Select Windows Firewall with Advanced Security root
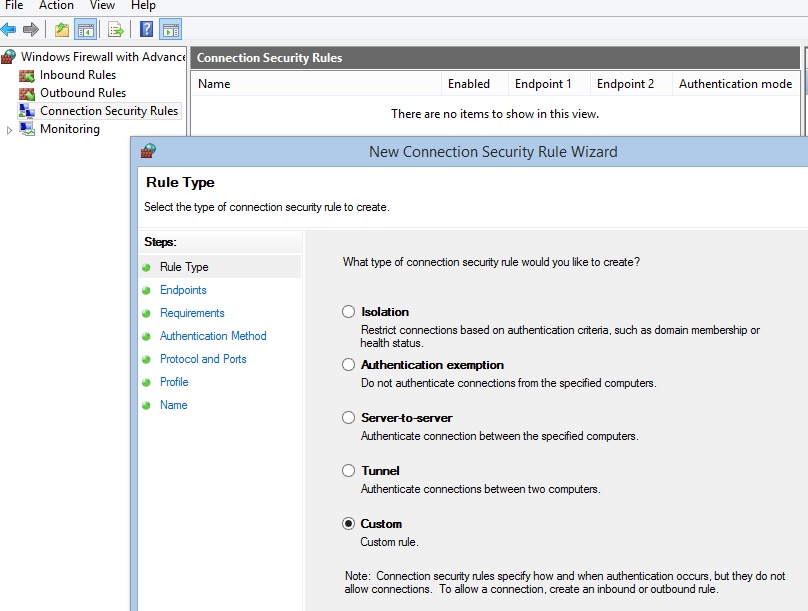The height and width of the screenshot is (611, 808). [103, 56]
